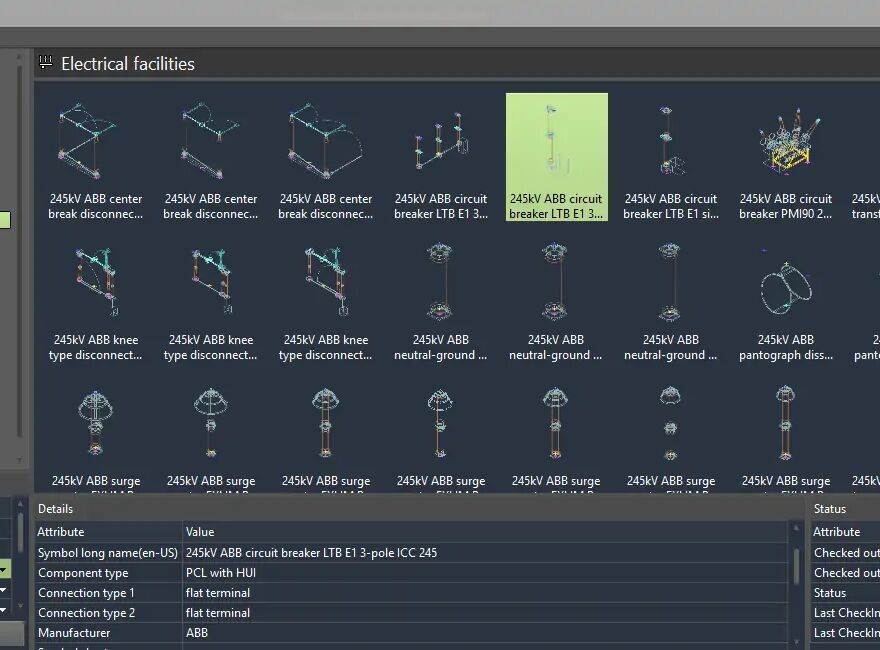Select the leftmost ABB surge arrester symbol
The height and width of the screenshot is (650, 880).
click(x=96, y=438)
